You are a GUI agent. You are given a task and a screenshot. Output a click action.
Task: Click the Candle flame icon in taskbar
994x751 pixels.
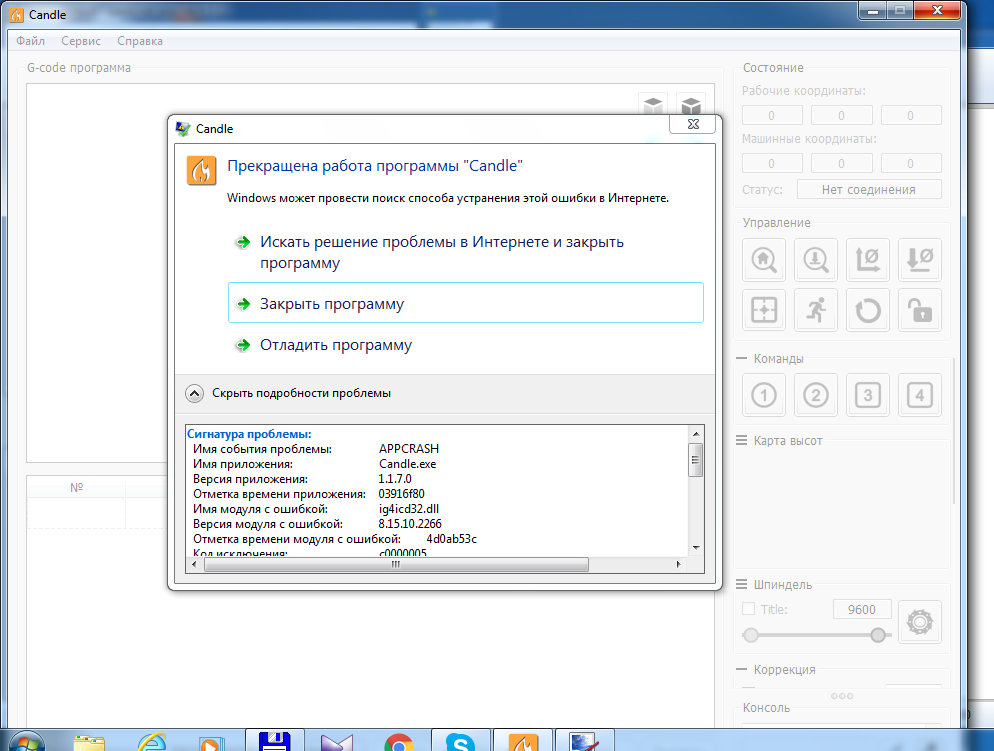pyautogui.click(x=524, y=741)
